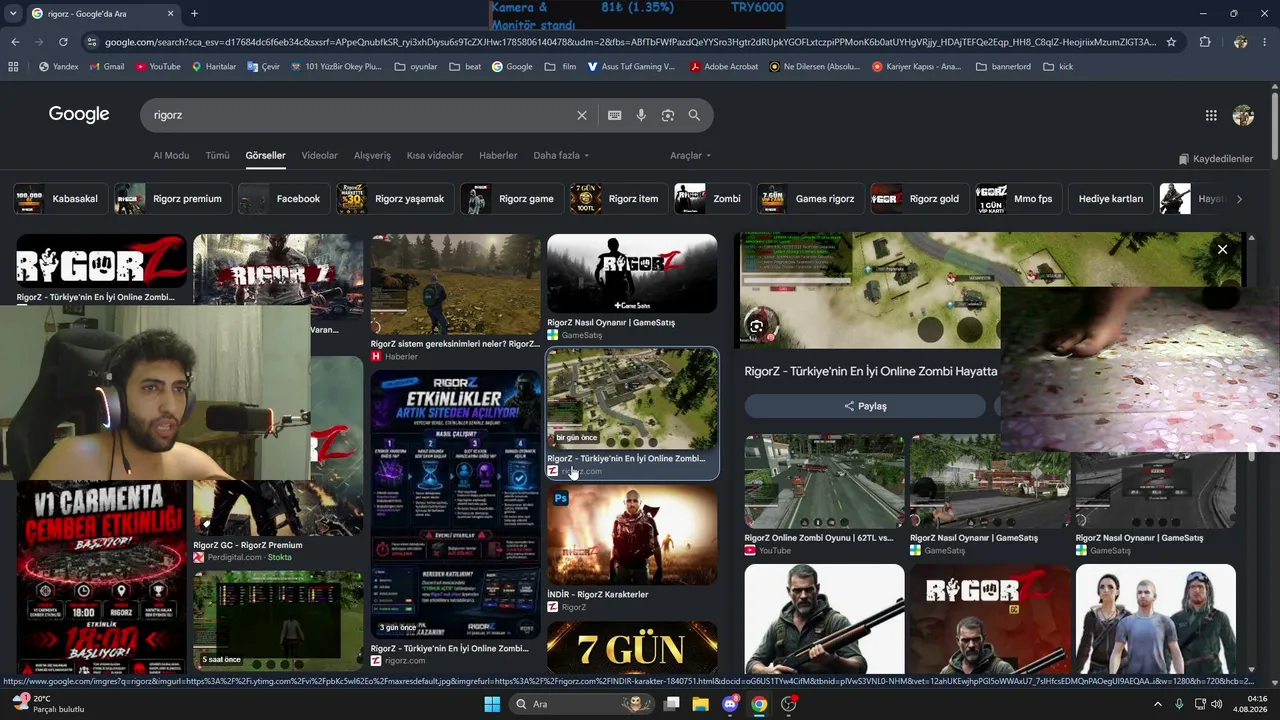This screenshot has height=720, width=1280.
Task: Open a new browser tab
Action: tap(194, 14)
